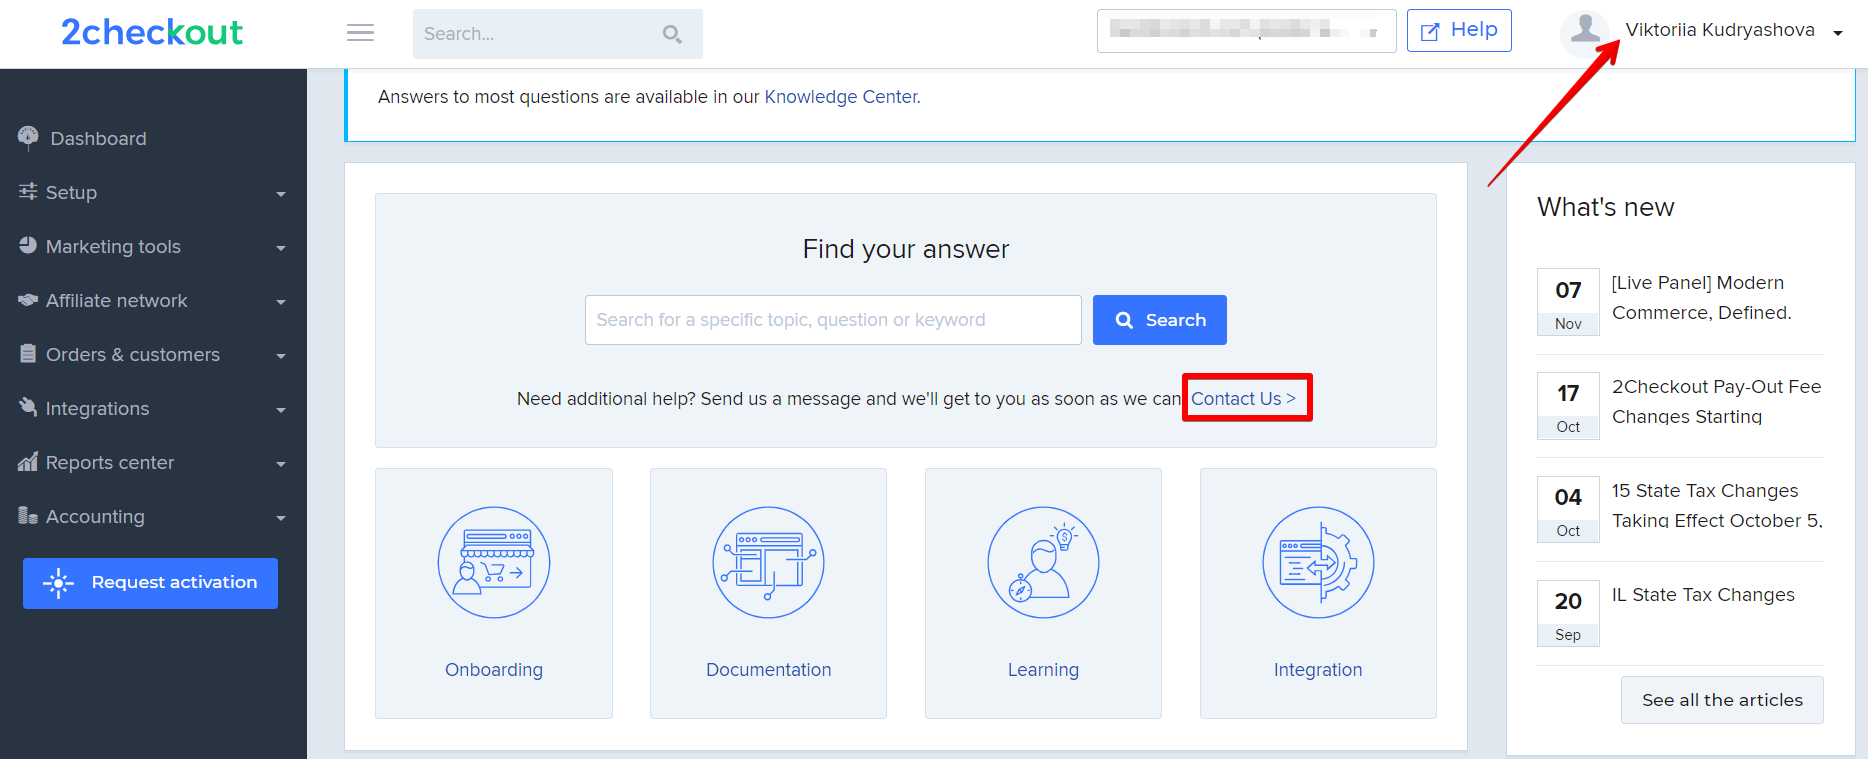The height and width of the screenshot is (759, 1868).
Task: Click the Reports center chart icon
Action: pyautogui.click(x=28, y=461)
